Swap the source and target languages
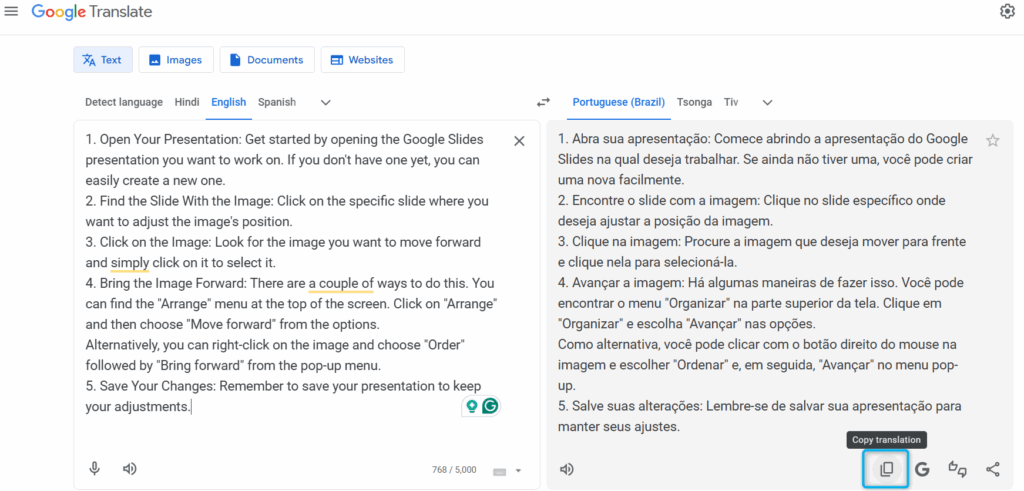 point(543,102)
